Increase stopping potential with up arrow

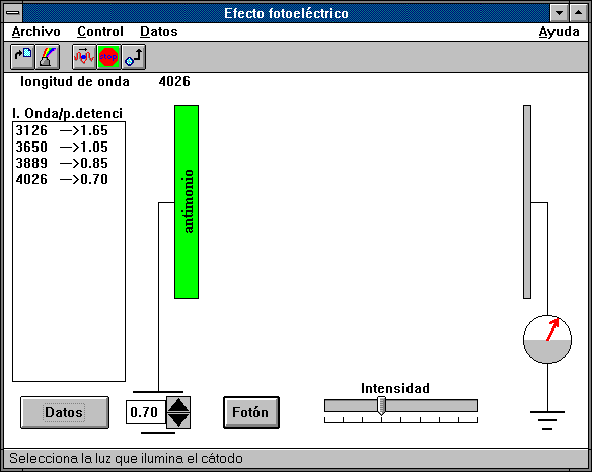pos(178,405)
